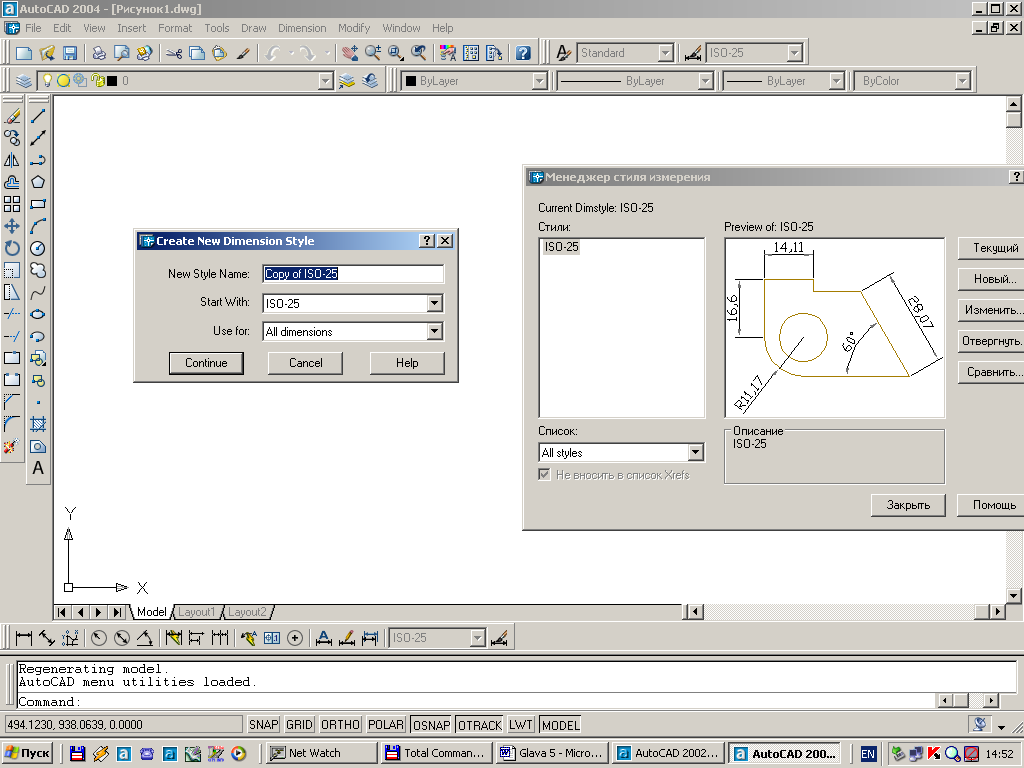Select the Rectangle draw tool
1024x768 pixels.
[38, 204]
